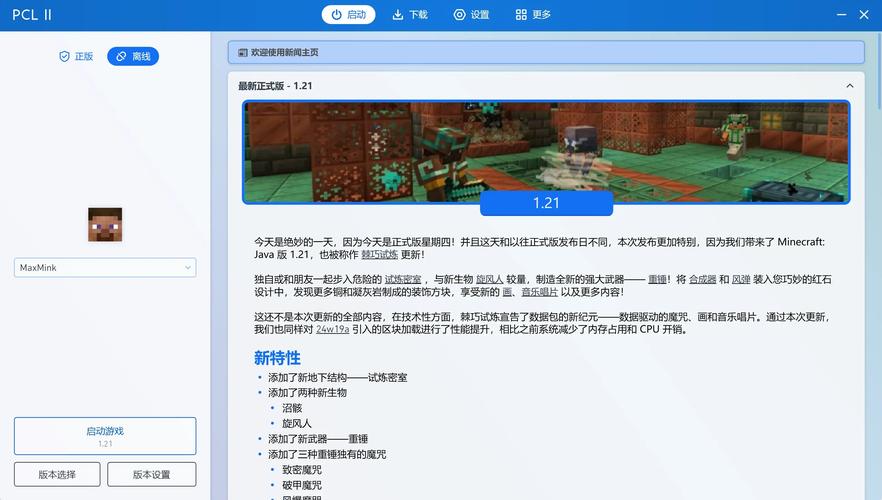The height and width of the screenshot is (500, 882).
Task: Open the 画 link
Action: coord(507,292)
